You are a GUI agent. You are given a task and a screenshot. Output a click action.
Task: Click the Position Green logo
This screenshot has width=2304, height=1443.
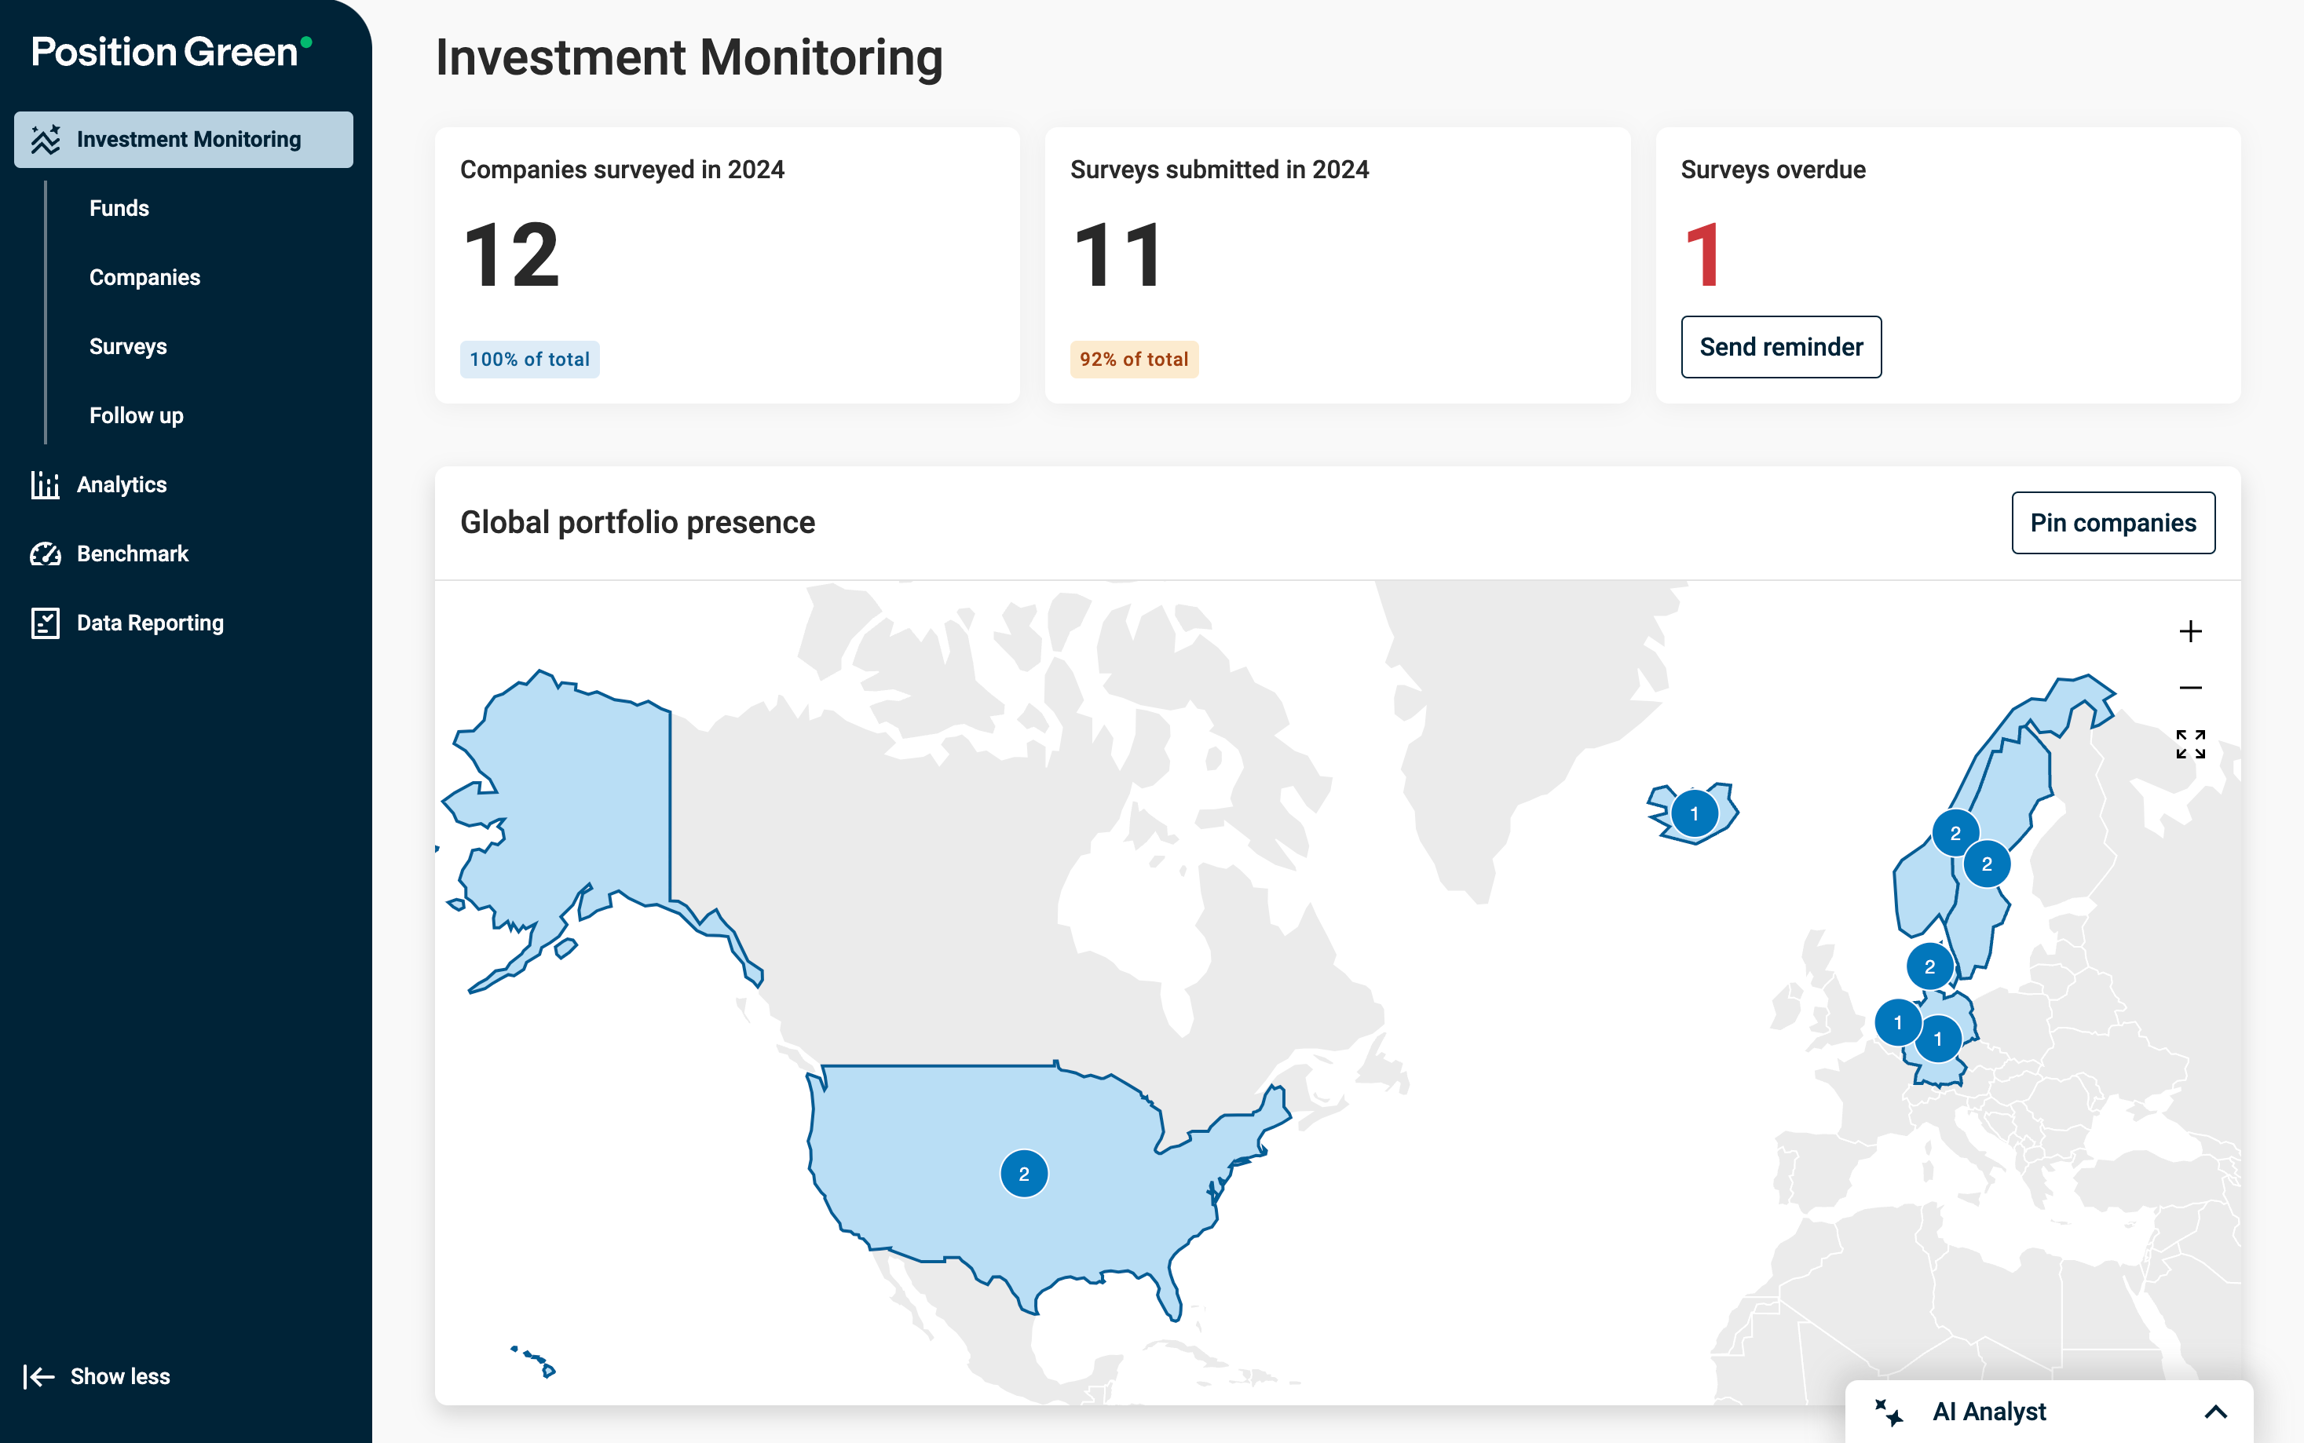[x=171, y=52]
